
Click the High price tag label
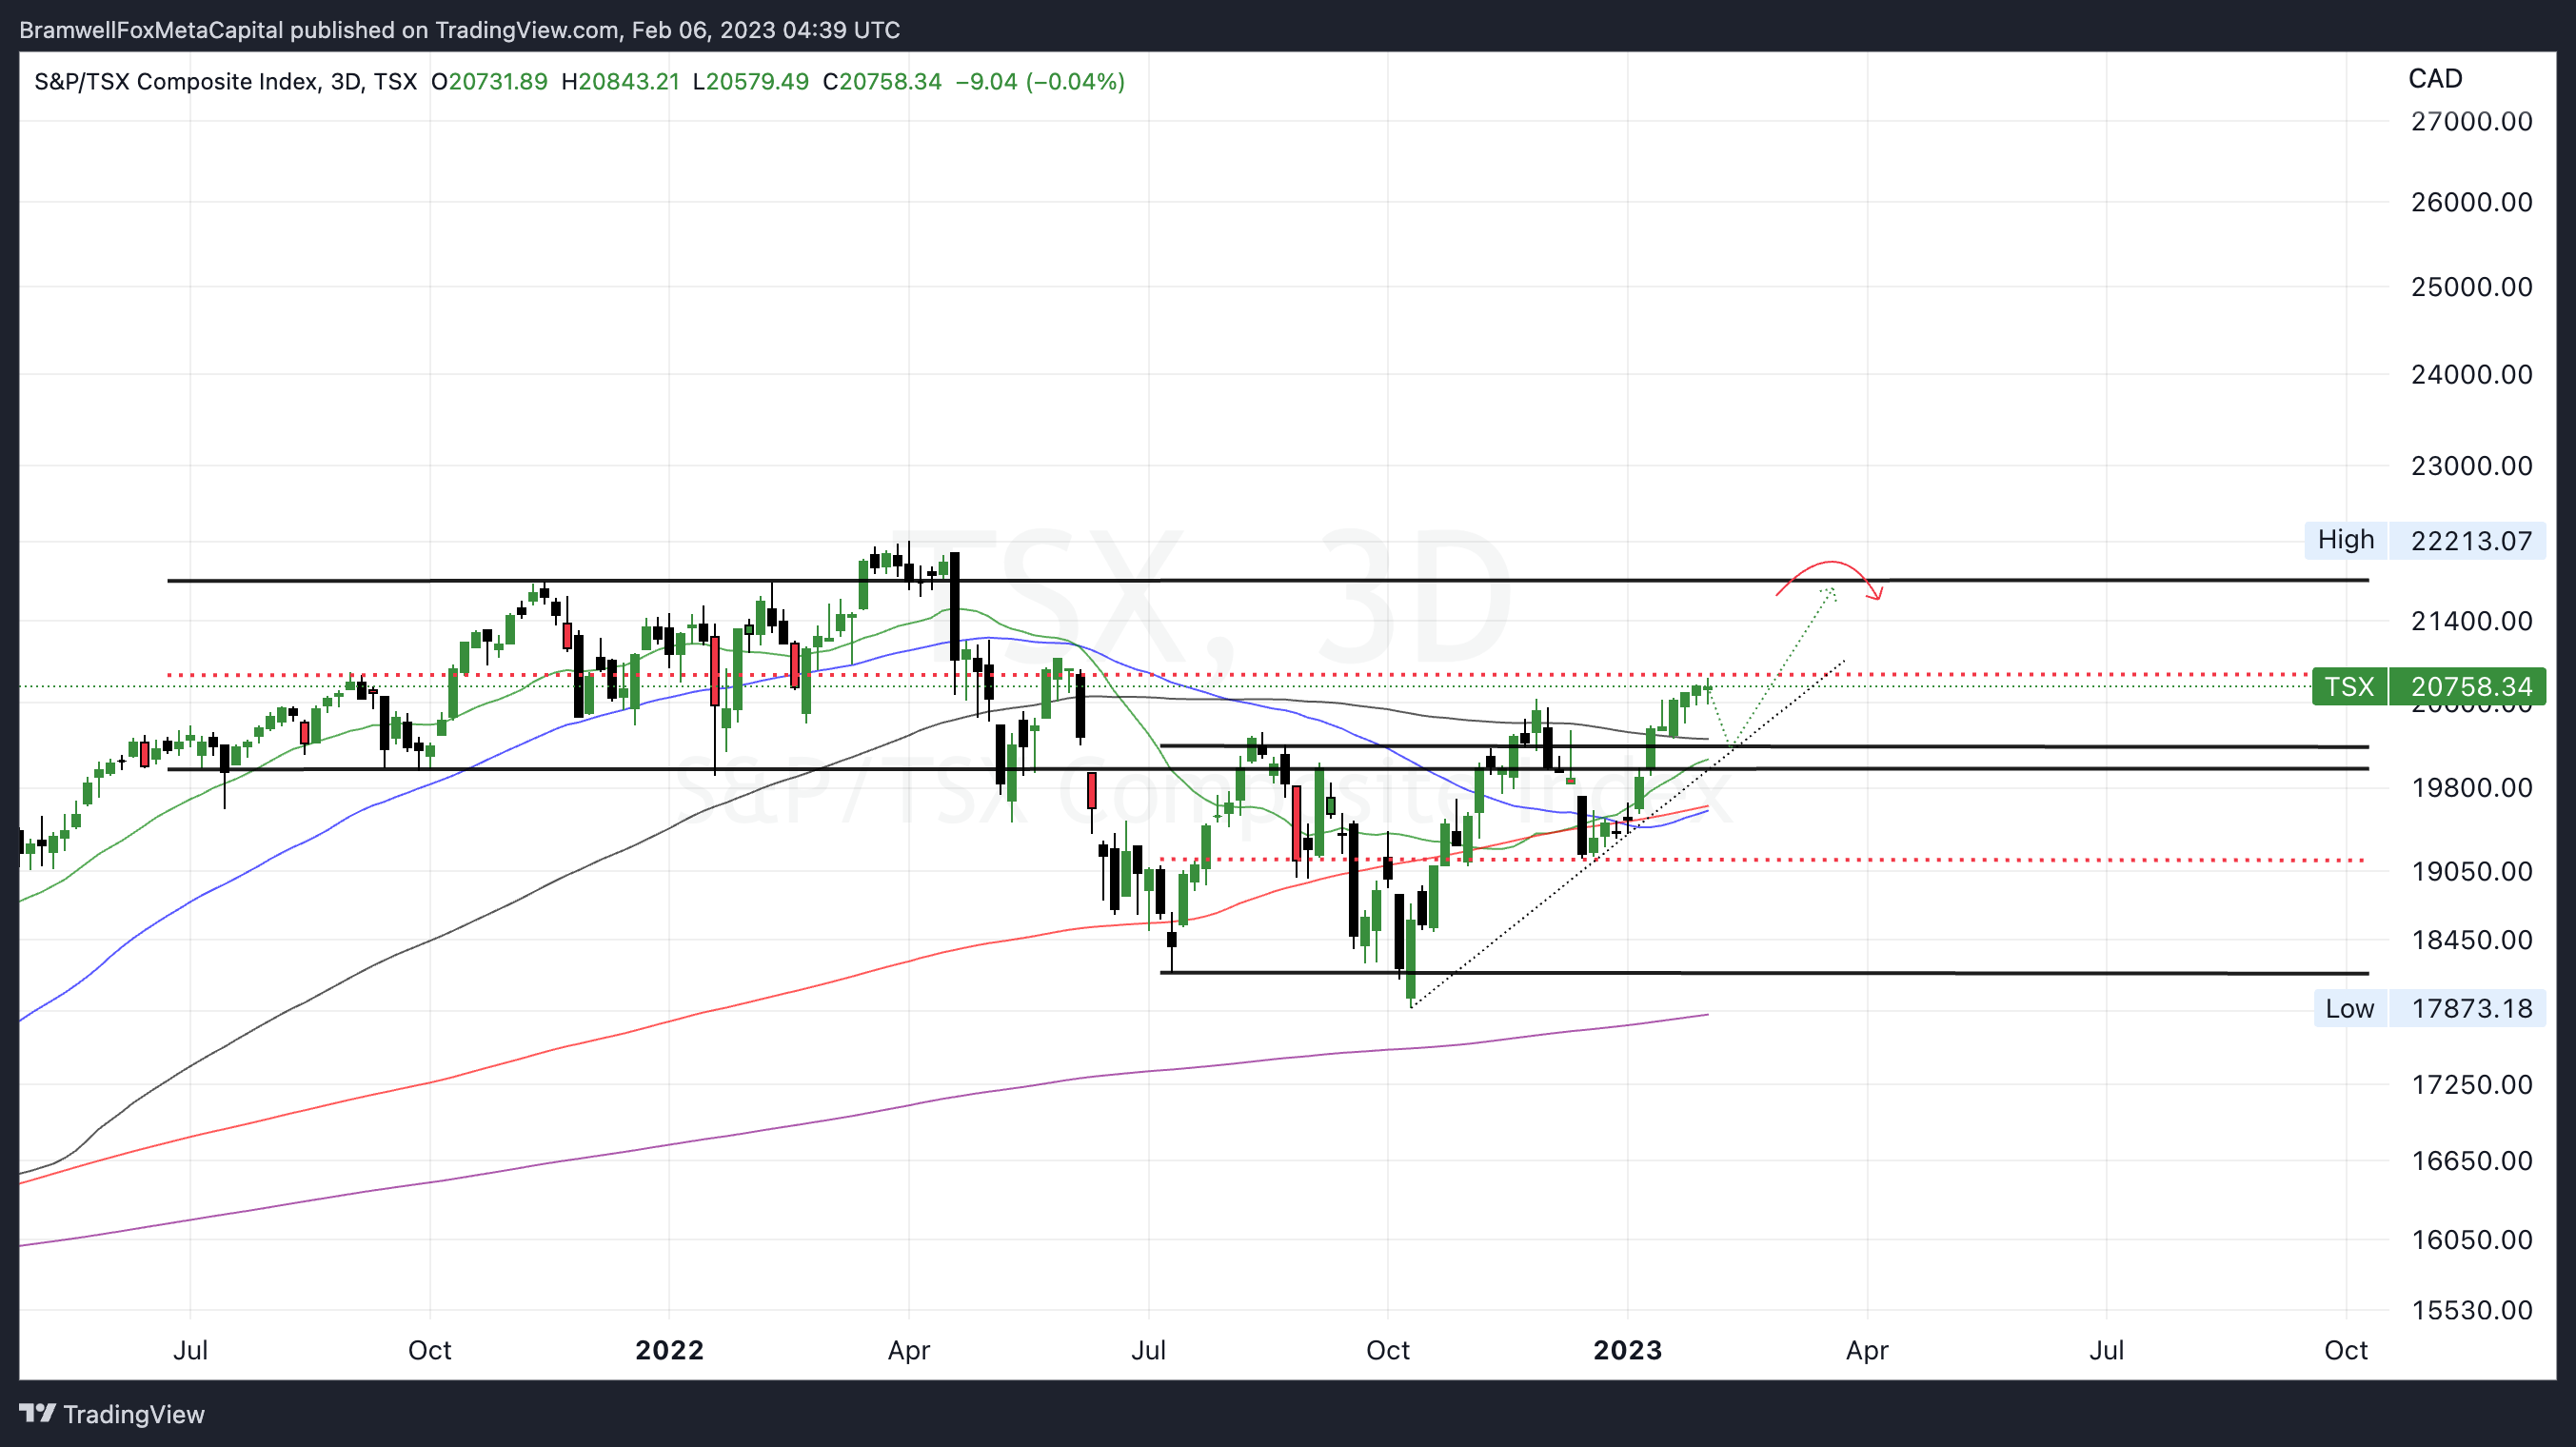point(2346,540)
